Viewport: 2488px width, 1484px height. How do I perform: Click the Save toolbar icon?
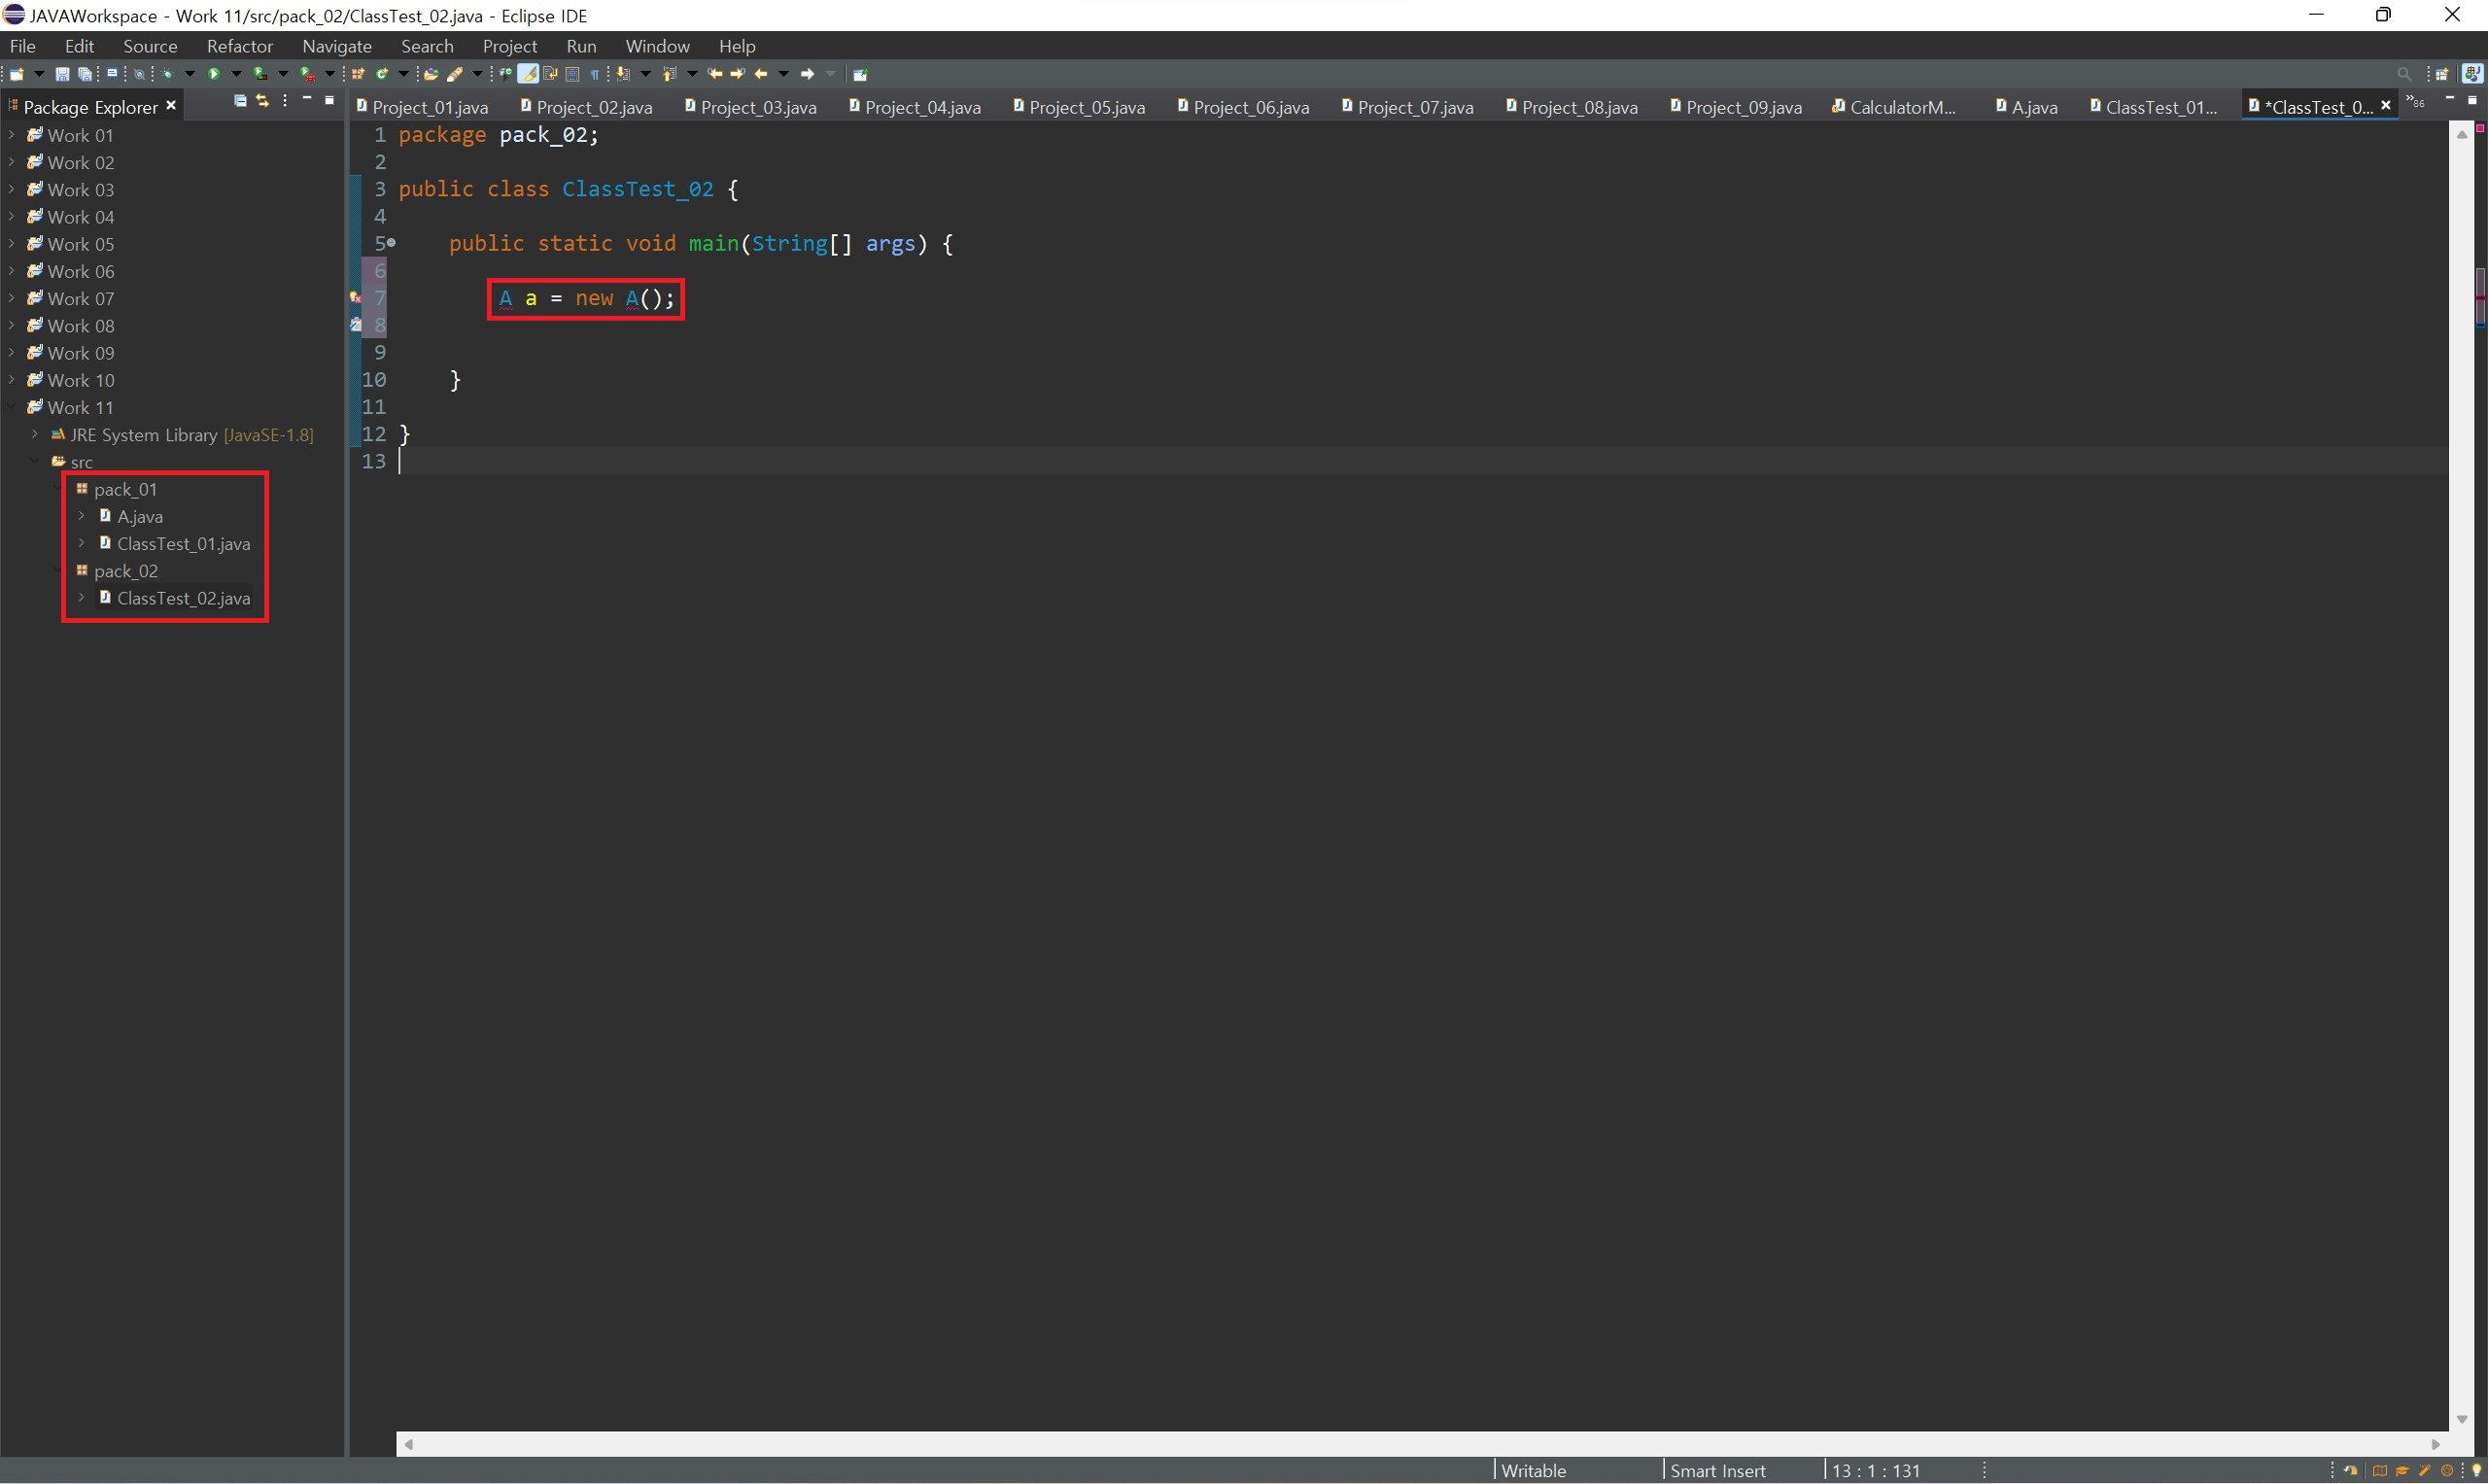tap(62, 74)
